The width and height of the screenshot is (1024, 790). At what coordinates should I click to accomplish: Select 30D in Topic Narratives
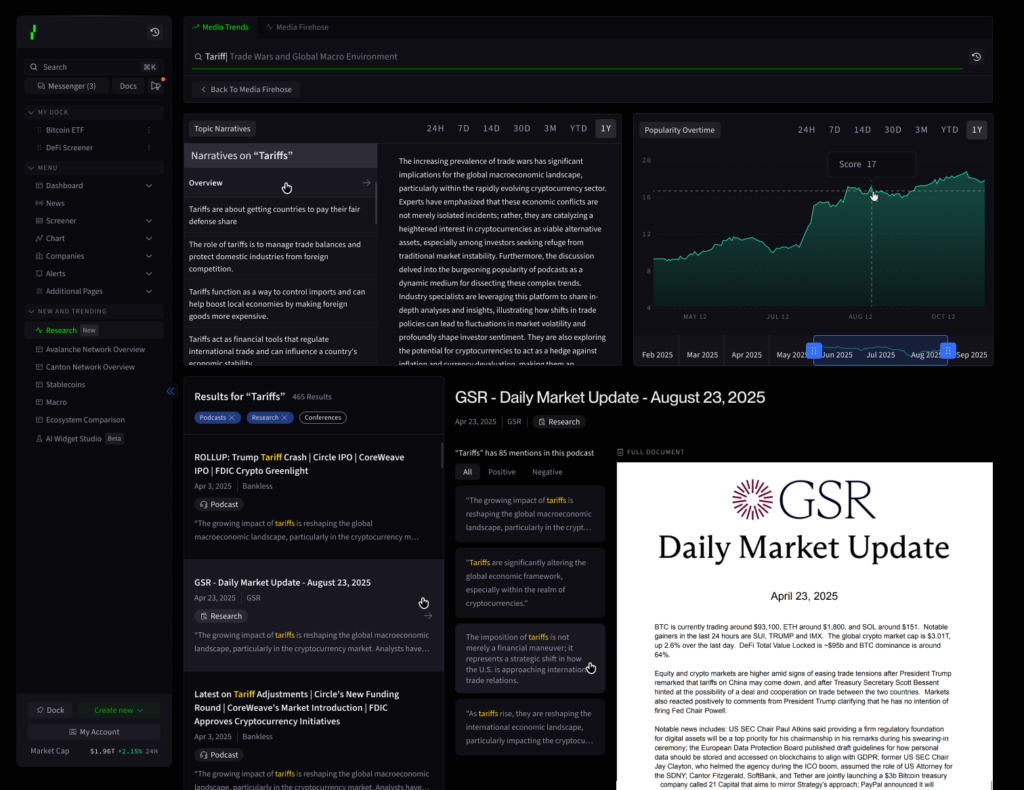pos(521,129)
